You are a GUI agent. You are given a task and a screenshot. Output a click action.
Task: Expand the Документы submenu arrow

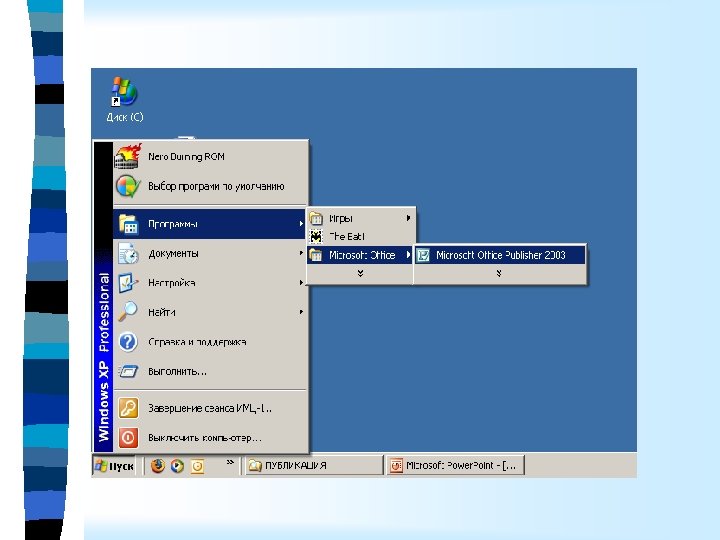click(301, 253)
